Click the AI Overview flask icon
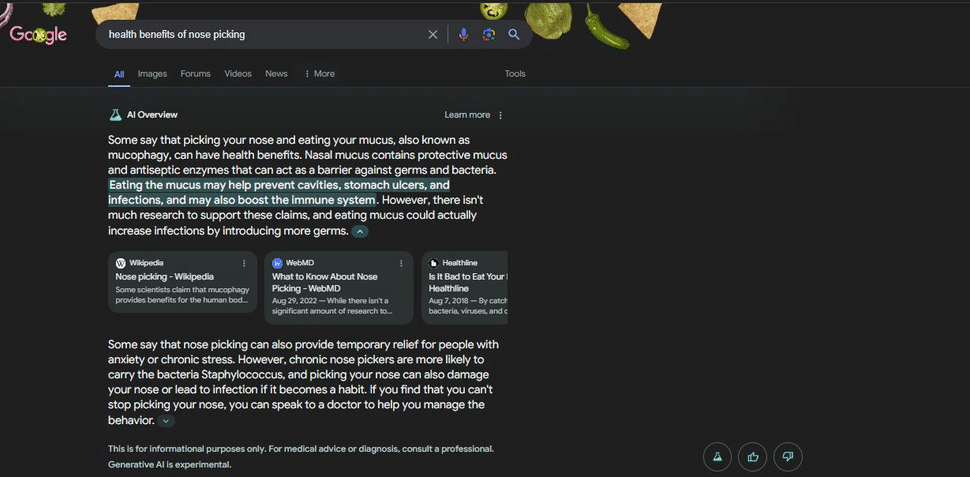 click(x=115, y=115)
